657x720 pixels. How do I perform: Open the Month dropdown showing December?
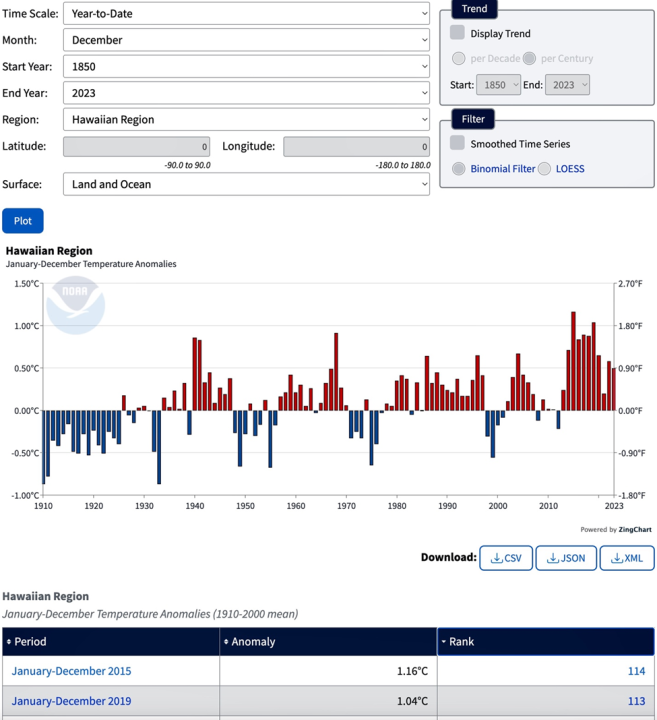[x=246, y=40]
